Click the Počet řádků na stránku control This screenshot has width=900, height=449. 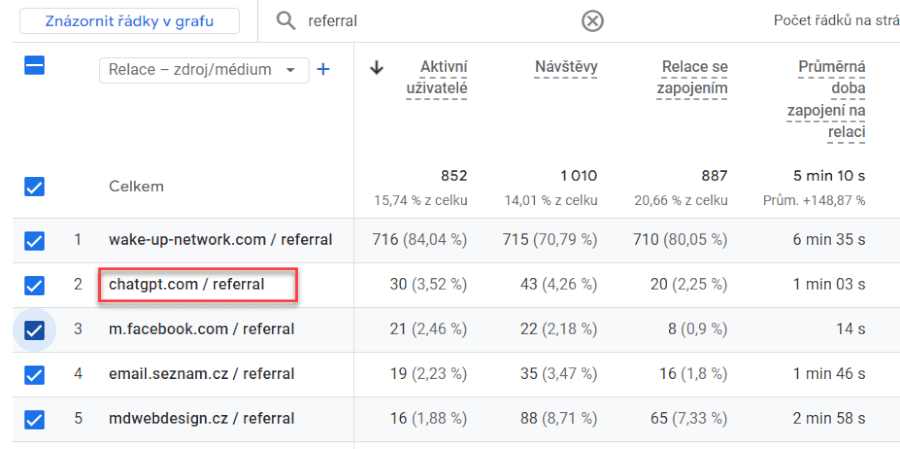click(x=836, y=21)
